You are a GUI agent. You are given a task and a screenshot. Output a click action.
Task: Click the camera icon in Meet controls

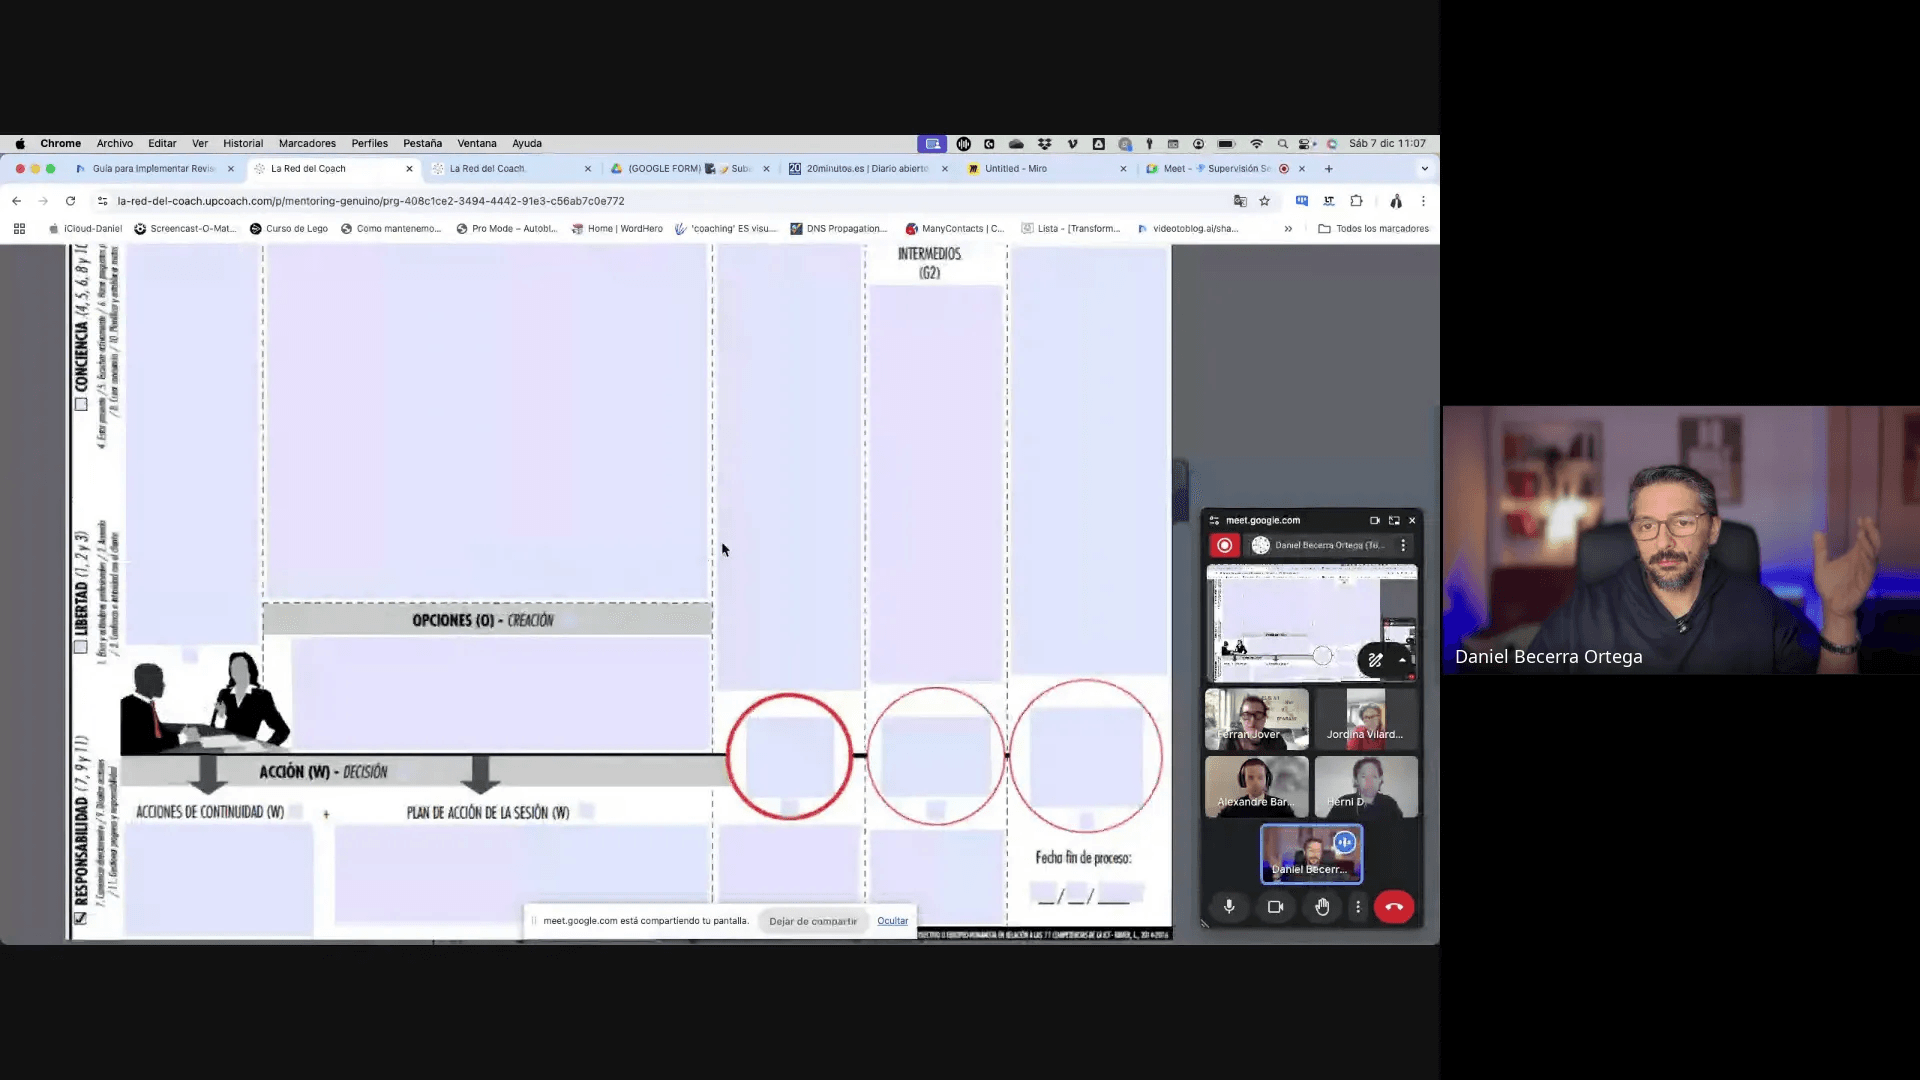(x=1274, y=906)
